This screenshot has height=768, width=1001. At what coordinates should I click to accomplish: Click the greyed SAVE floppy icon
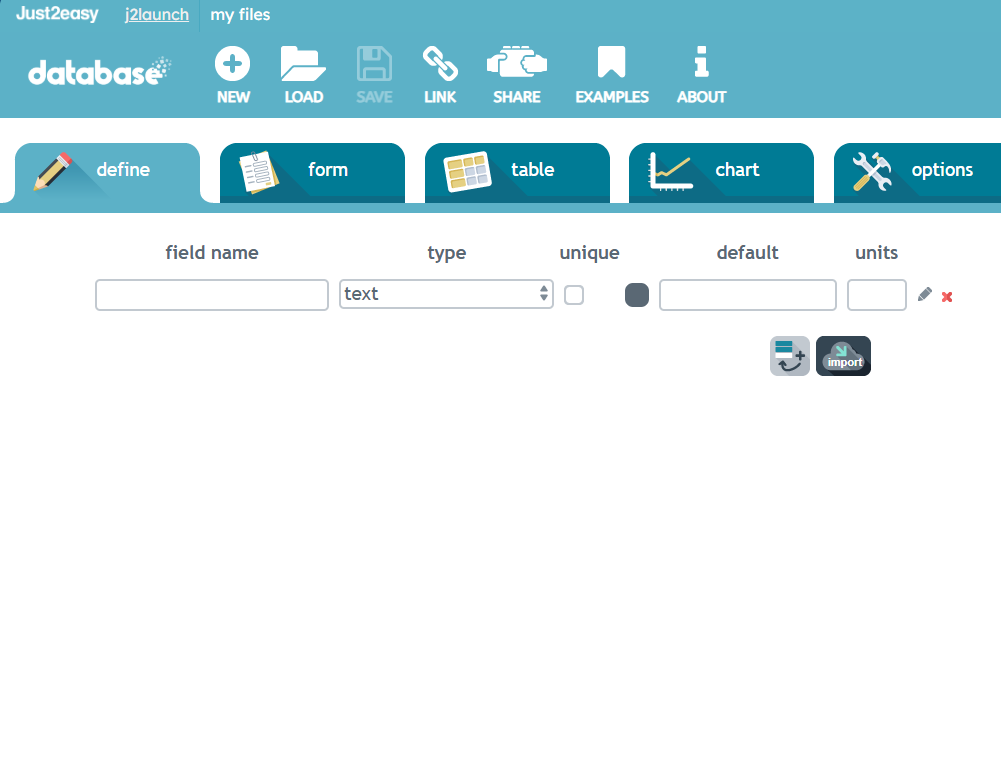click(374, 64)
